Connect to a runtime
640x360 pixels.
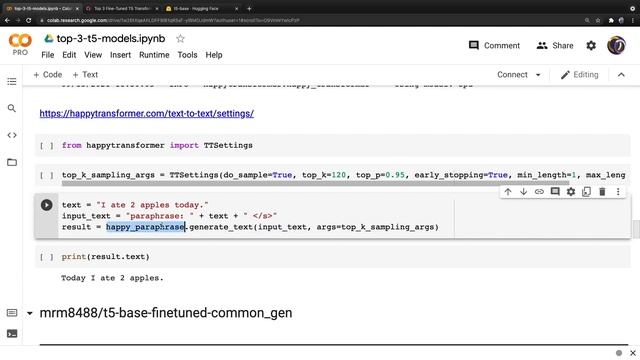512,75
